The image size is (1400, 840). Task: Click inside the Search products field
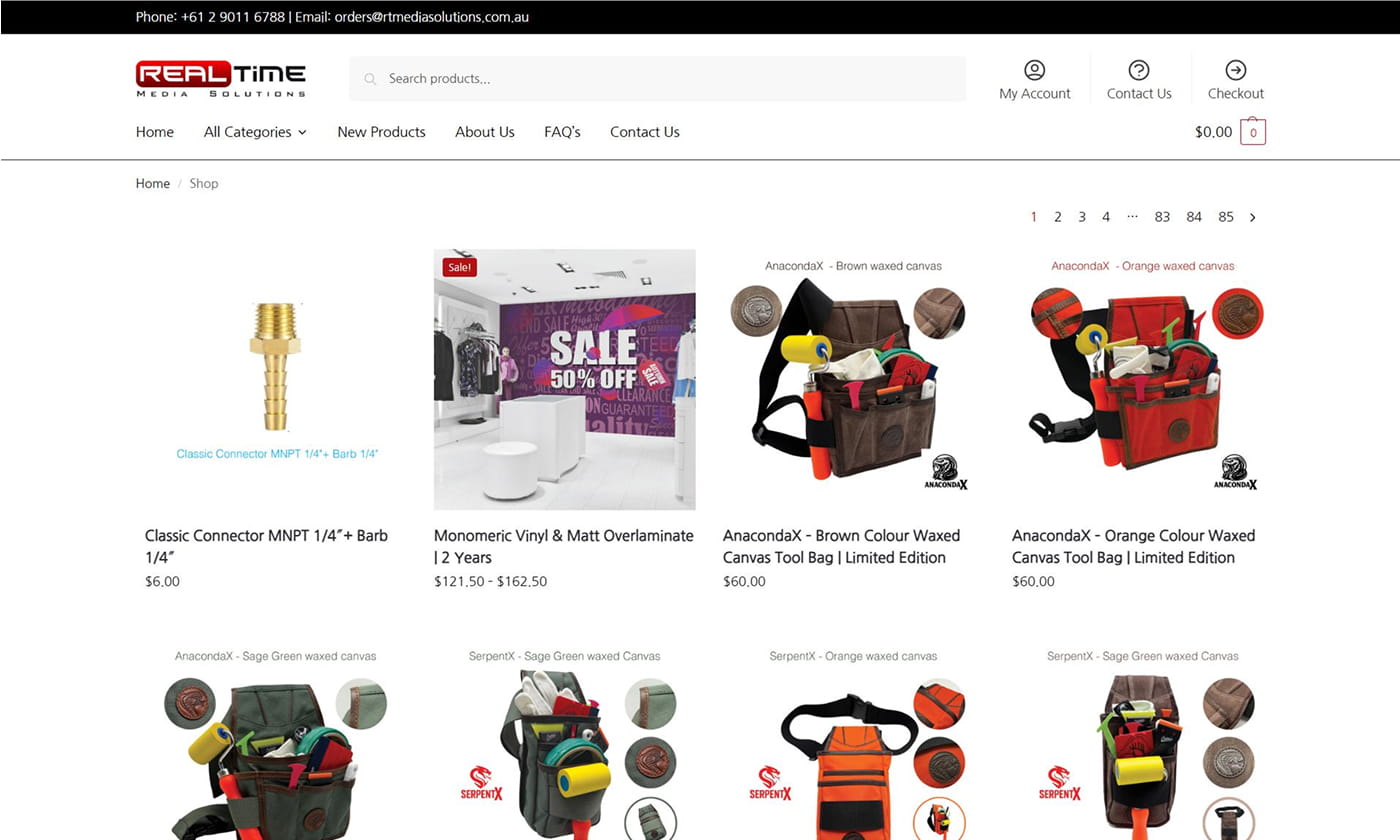(670, 79)
